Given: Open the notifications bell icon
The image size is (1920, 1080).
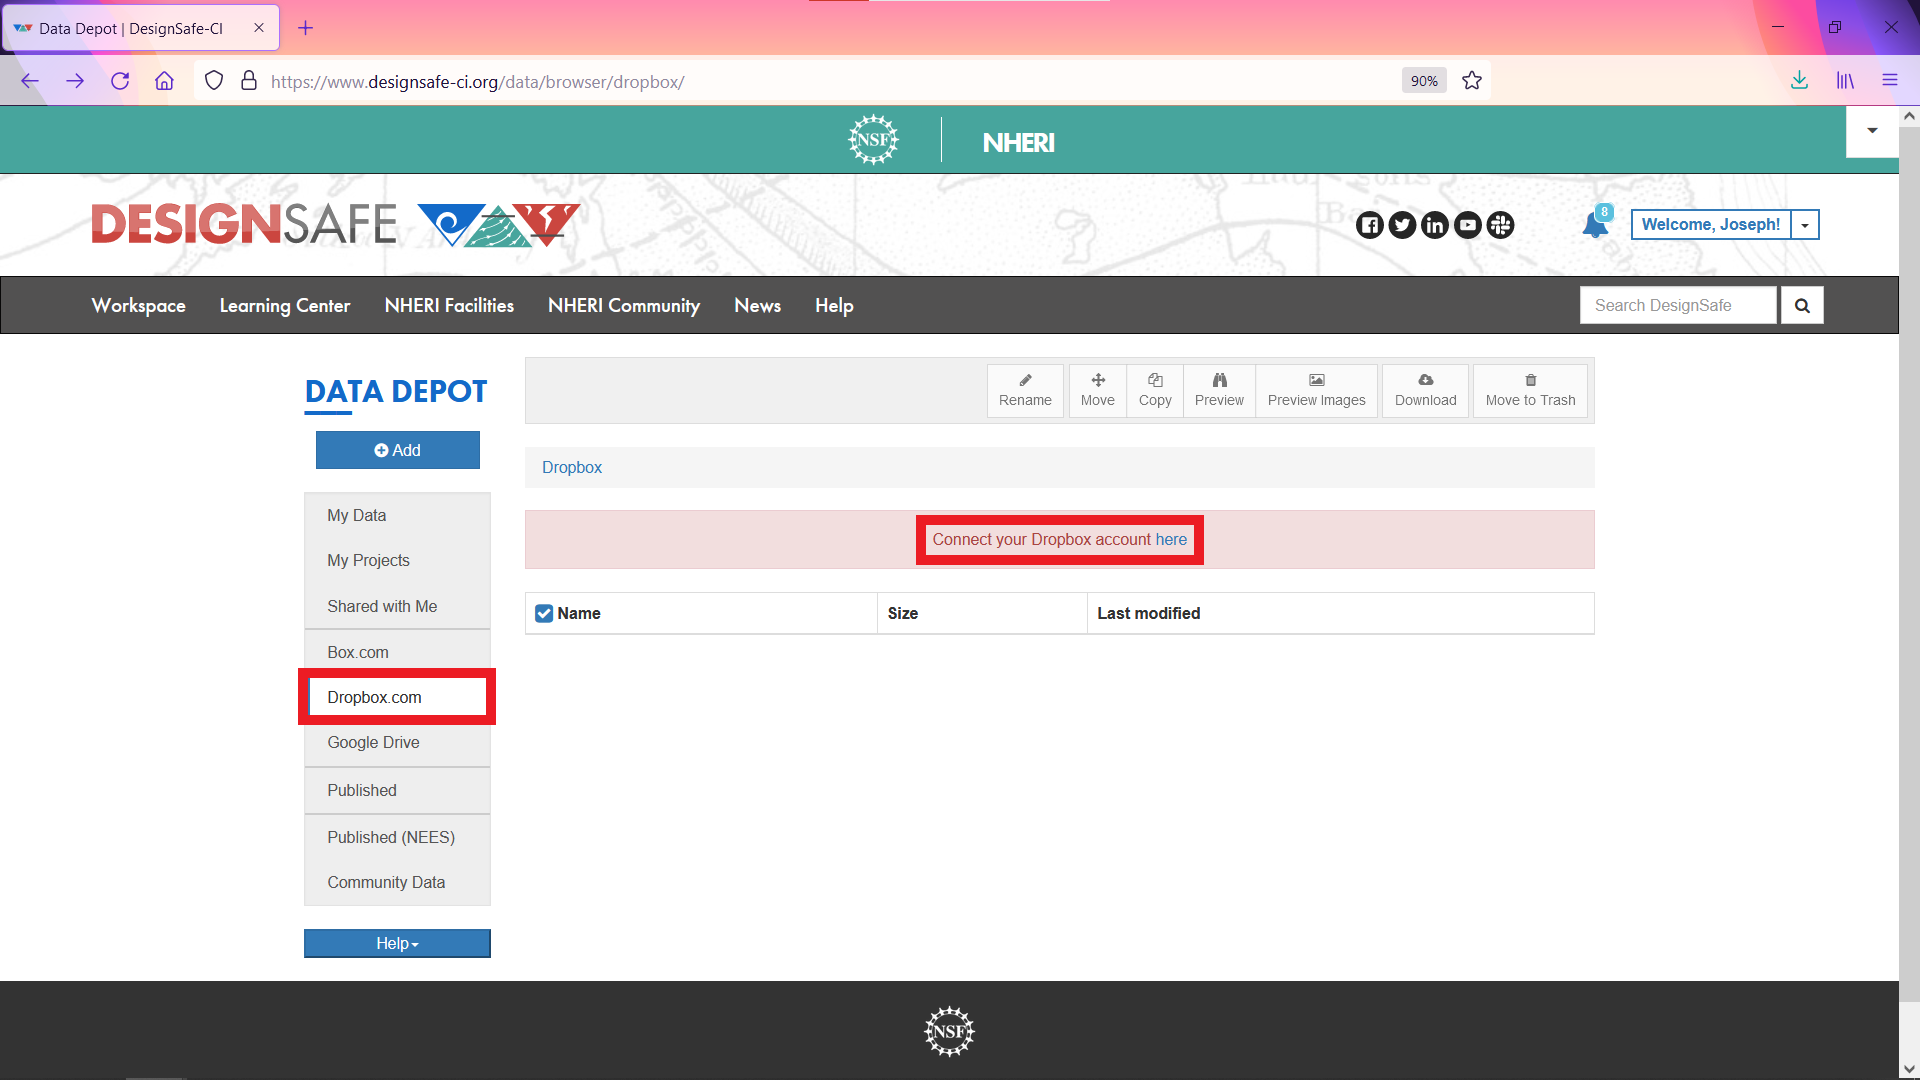Looking at the screenshot, I should click(x=1596, y=225).
